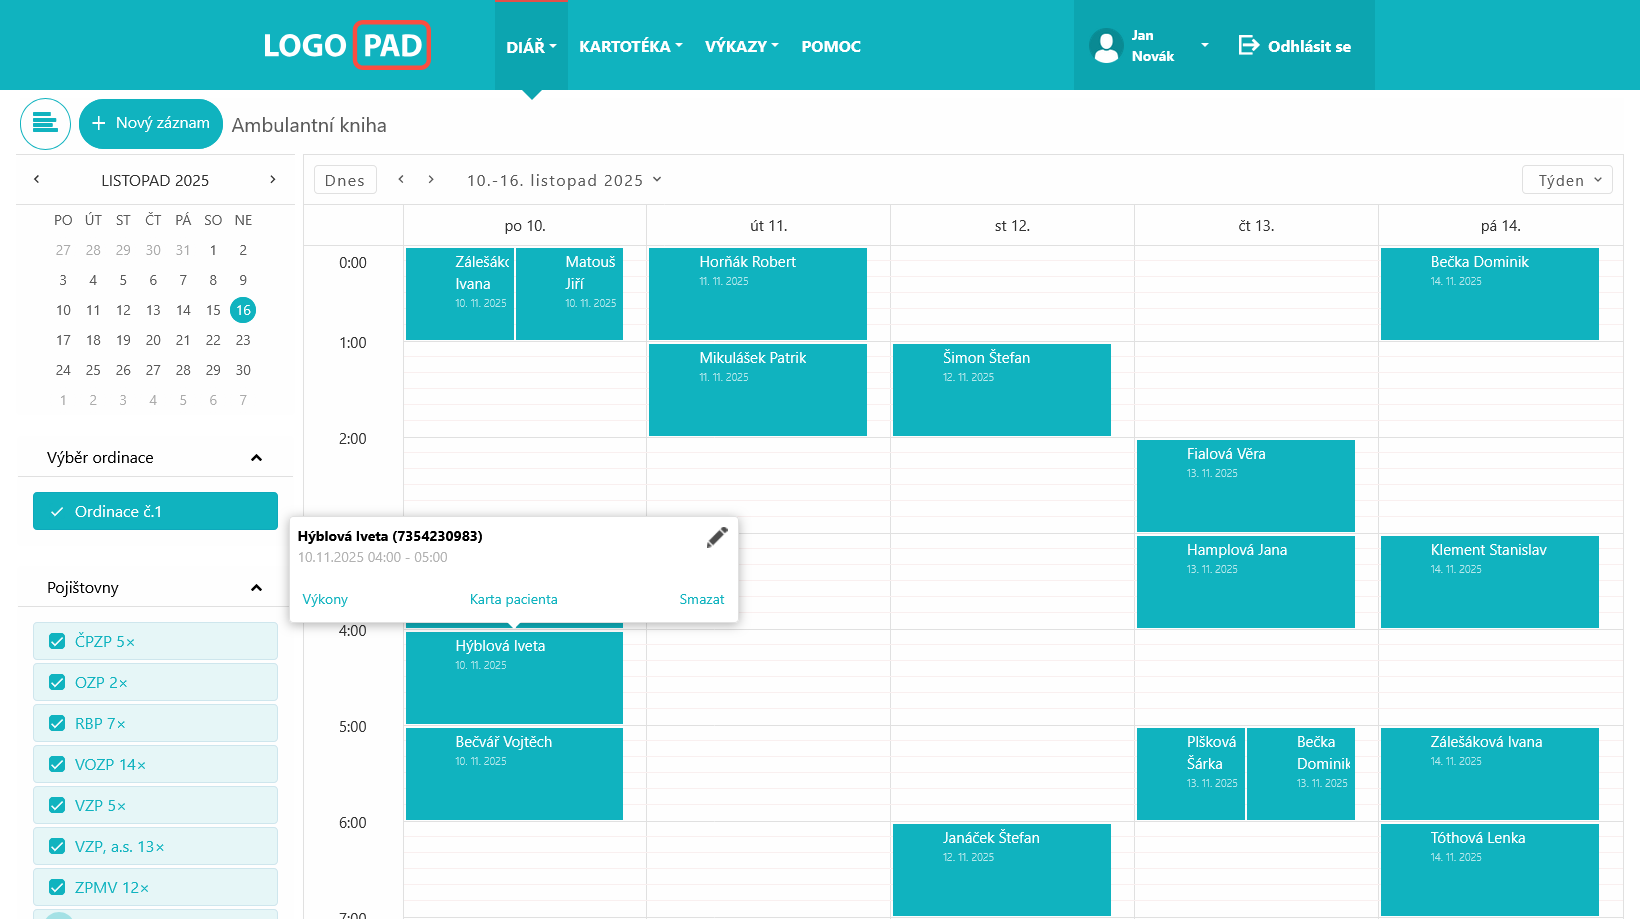The image size is (1640, 919).
Task: Show previous week in the schedule
Action: click(x=401, y=180)
